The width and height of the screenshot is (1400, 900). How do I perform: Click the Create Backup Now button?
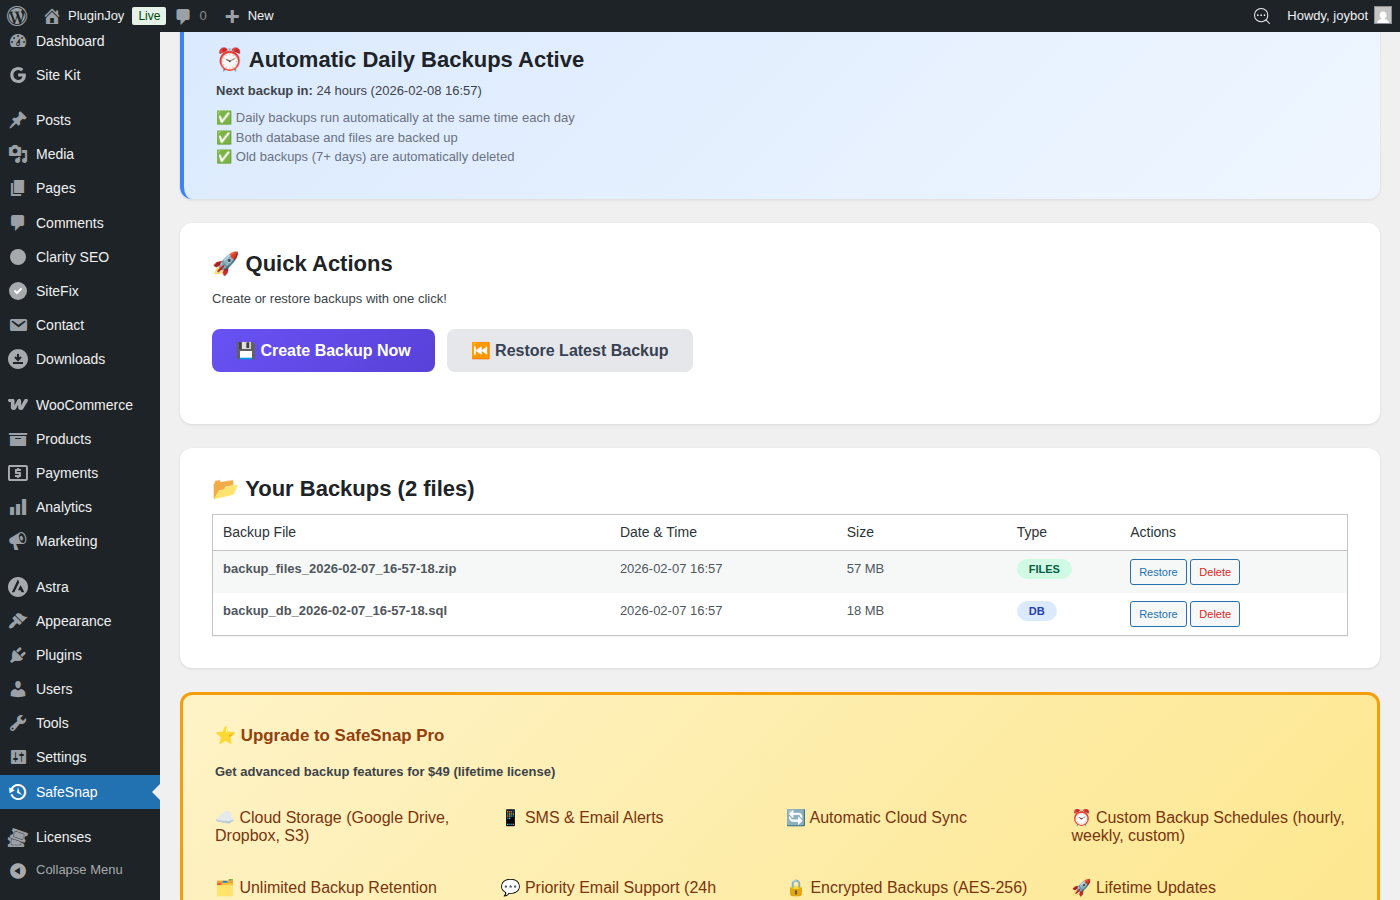pos(323,350)
